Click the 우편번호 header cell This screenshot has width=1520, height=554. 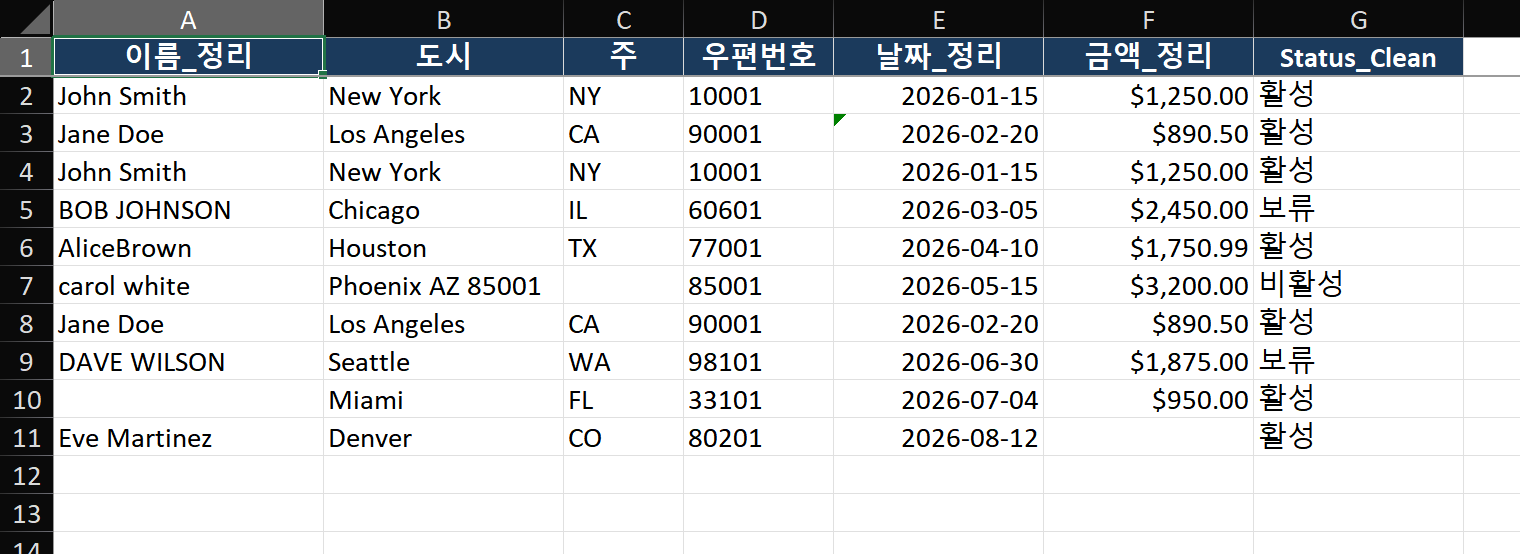point(759,57)
